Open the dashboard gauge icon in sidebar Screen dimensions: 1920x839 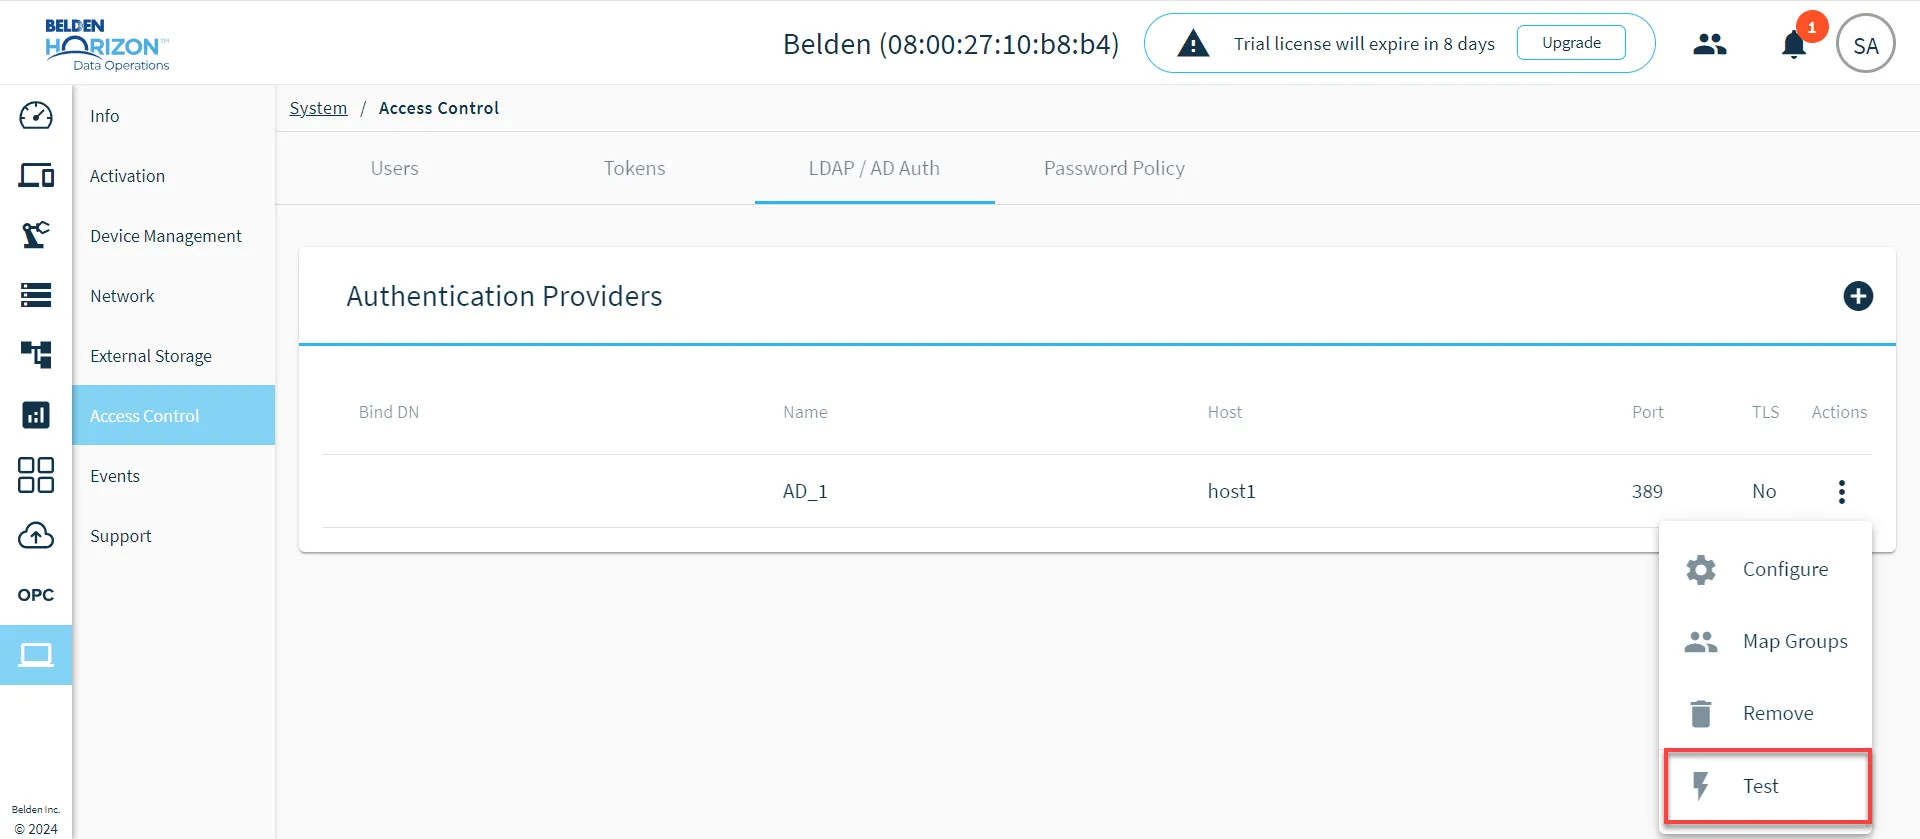(x=36, y=115)
